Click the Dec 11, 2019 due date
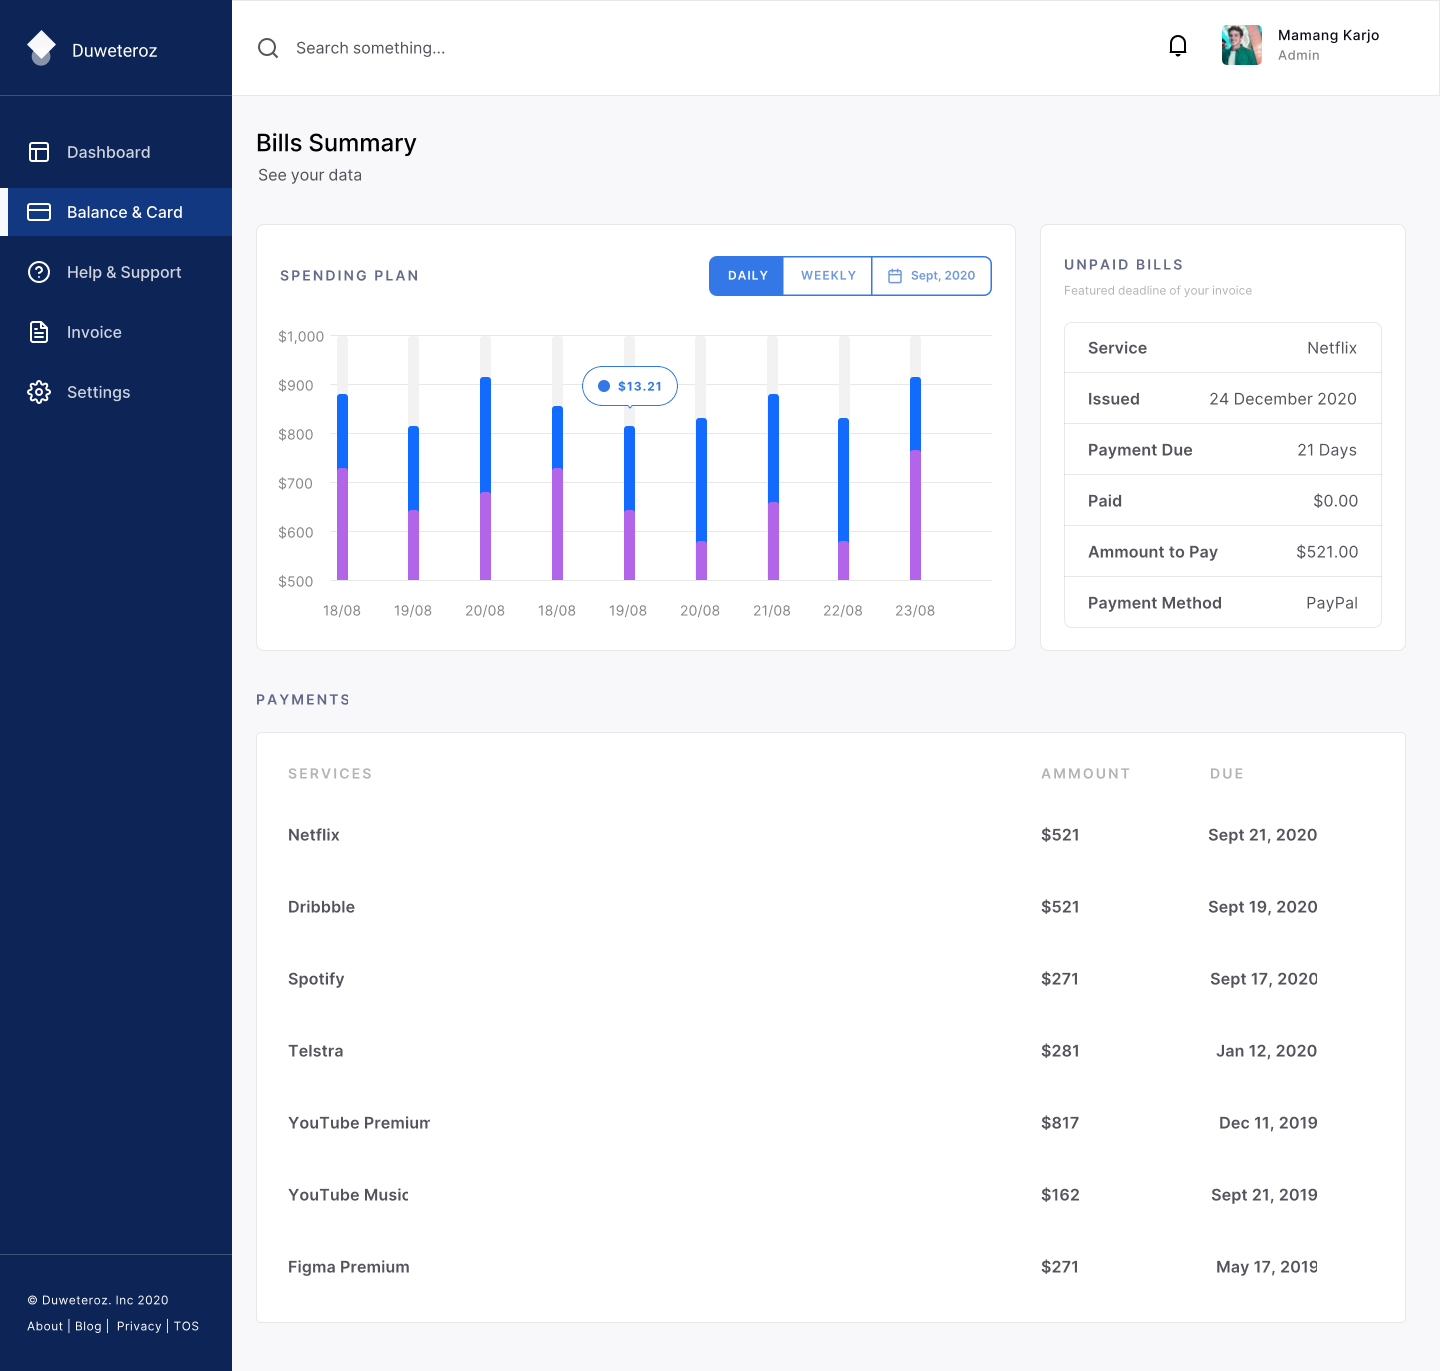Image resolution: width=1440 pixels, height=1371 pixels. tap(1268, 1123)
